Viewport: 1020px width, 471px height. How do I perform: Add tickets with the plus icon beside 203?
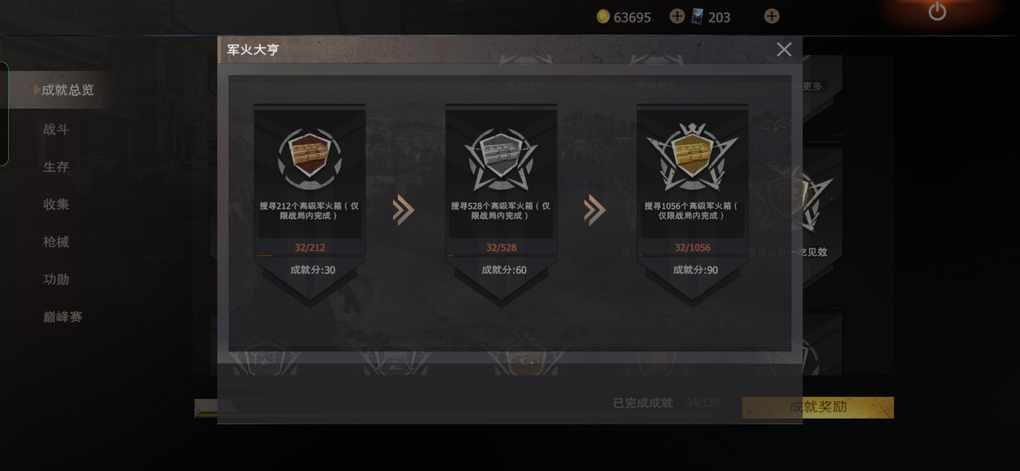pyautogui.click(x=772, y=16)
